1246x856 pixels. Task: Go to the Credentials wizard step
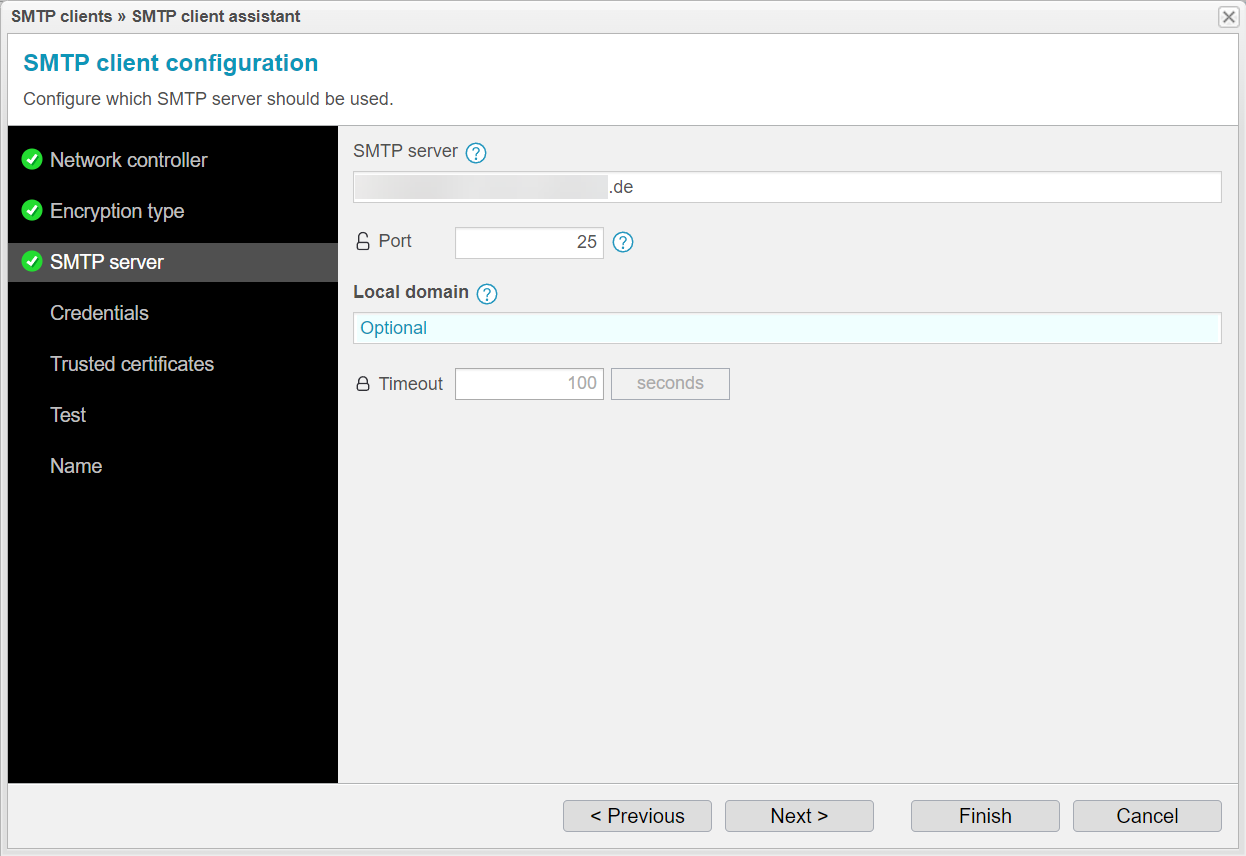click(99, 313)
